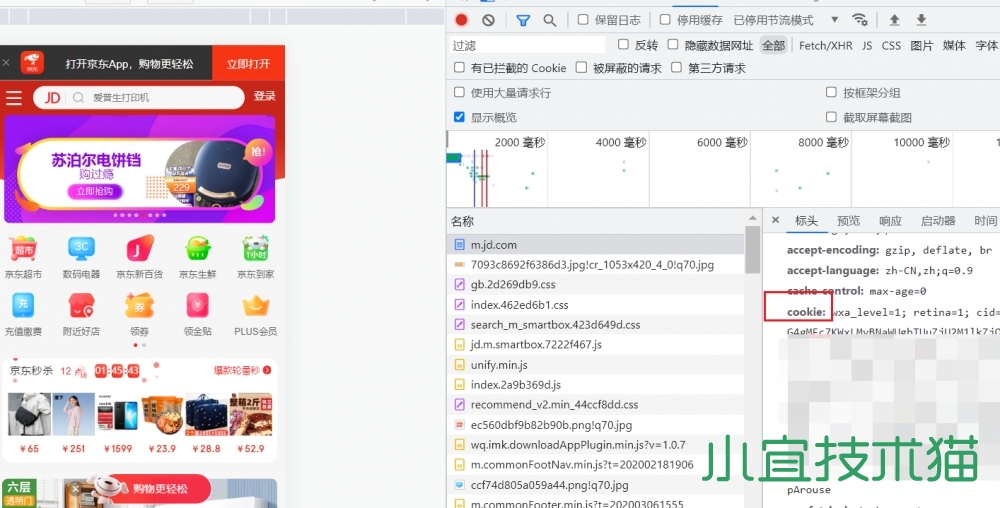This screenshot has height=508, width=1000.
Task: Select the JS type filter
Action: click(867, 45)
